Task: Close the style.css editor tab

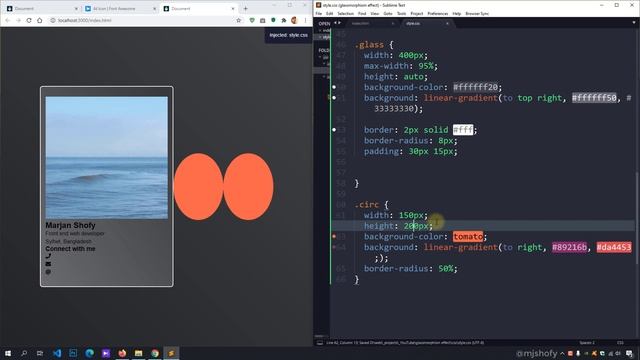Action: click(x=447, y=23)
